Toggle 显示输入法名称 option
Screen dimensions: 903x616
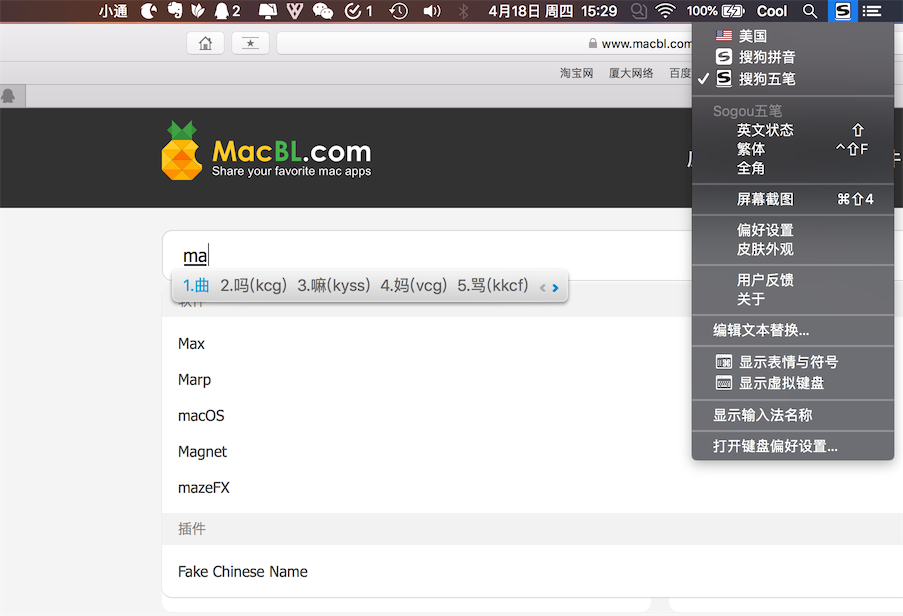pyautogui.click(x=793, y=415)
